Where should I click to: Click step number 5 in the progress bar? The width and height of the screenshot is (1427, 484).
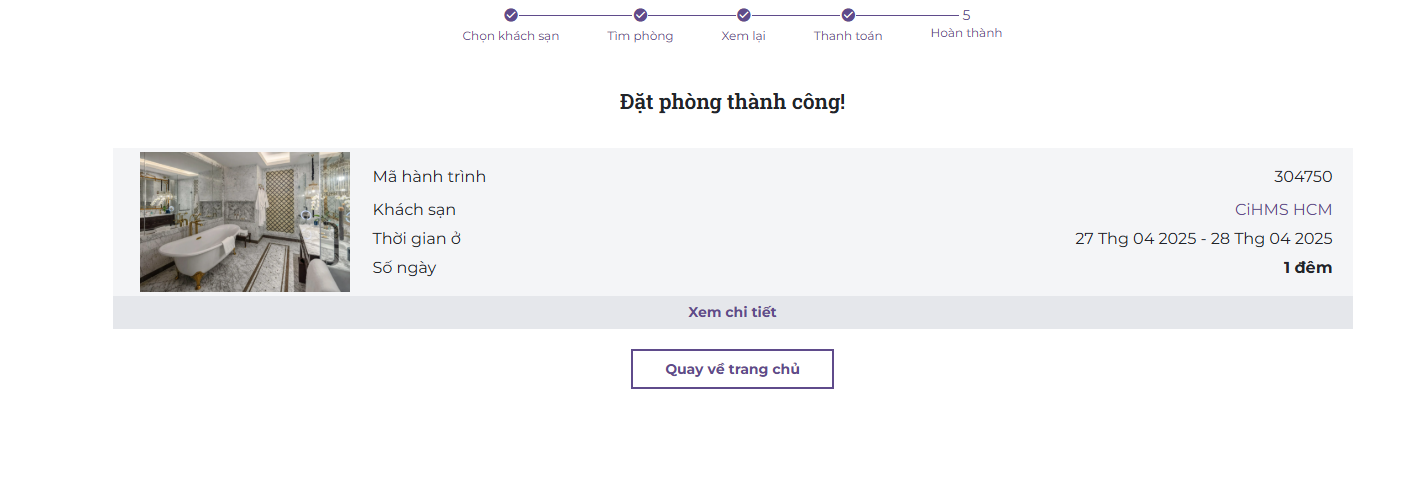(x=966, y=15)
